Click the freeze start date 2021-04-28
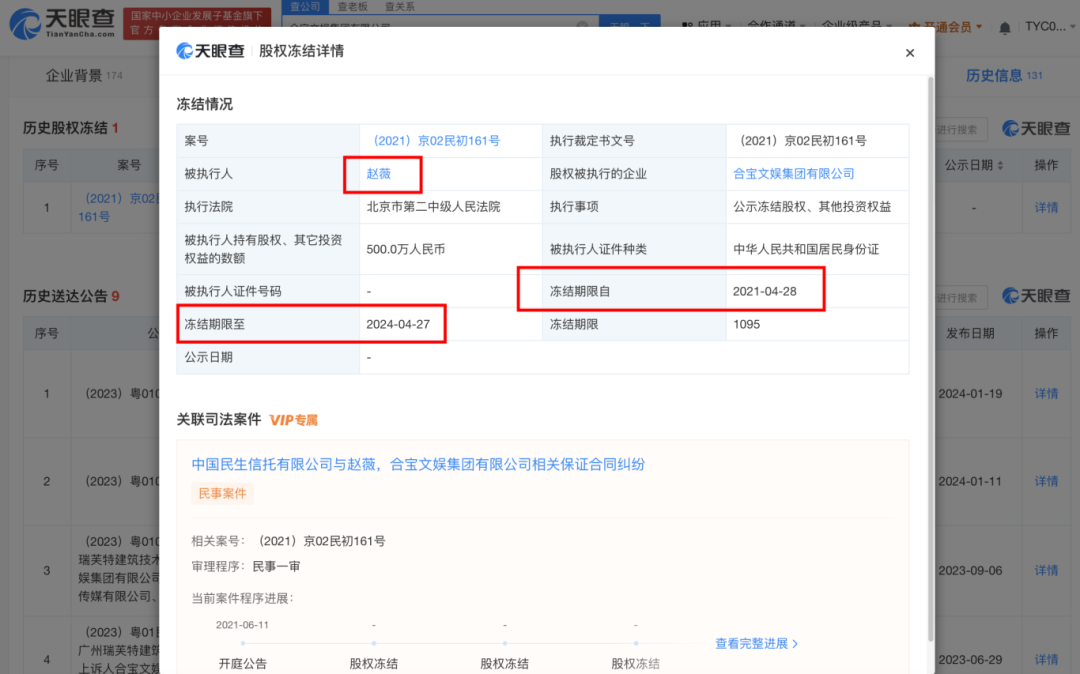 point(765,291)
